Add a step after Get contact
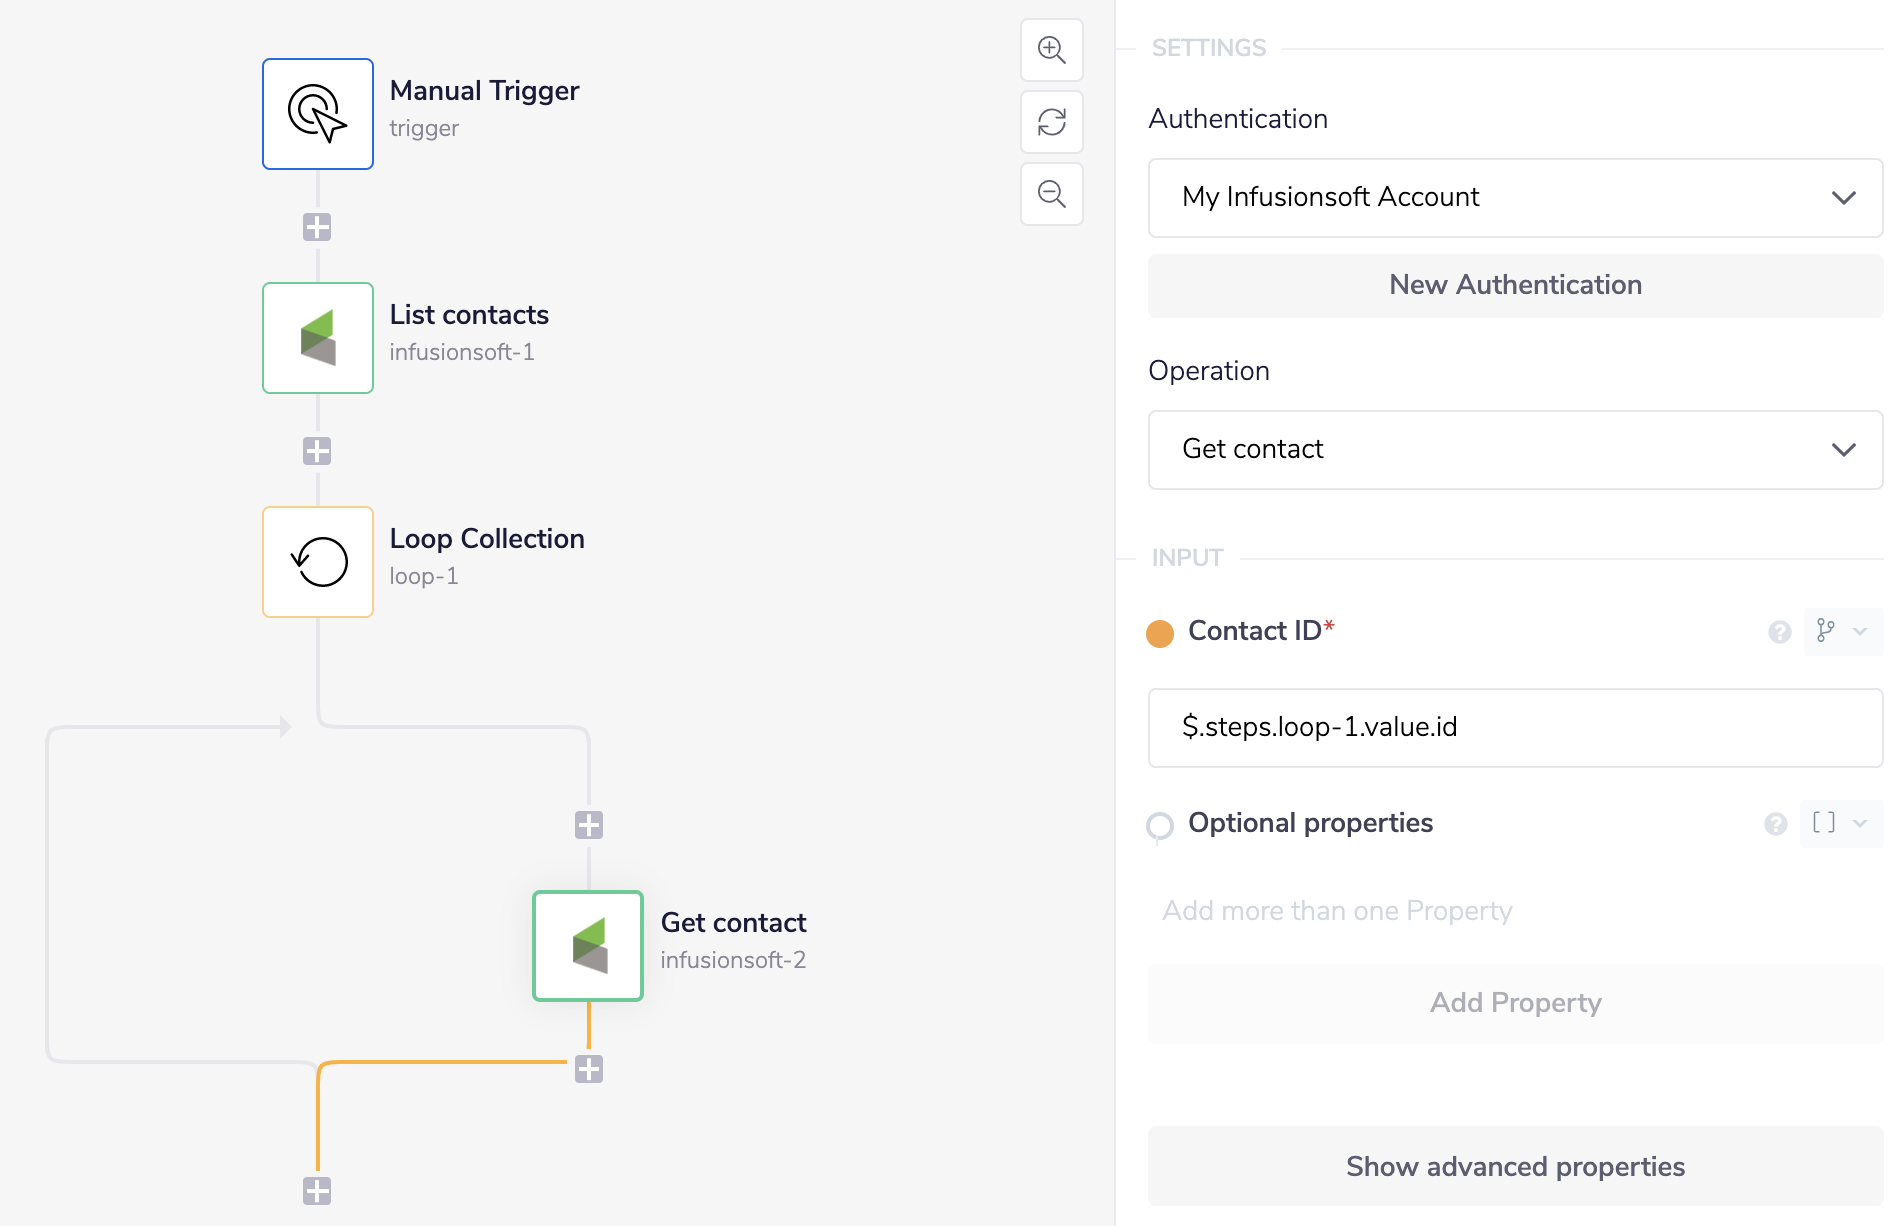Screen dimensions: 1904x1226 (x=589, y=1069)
